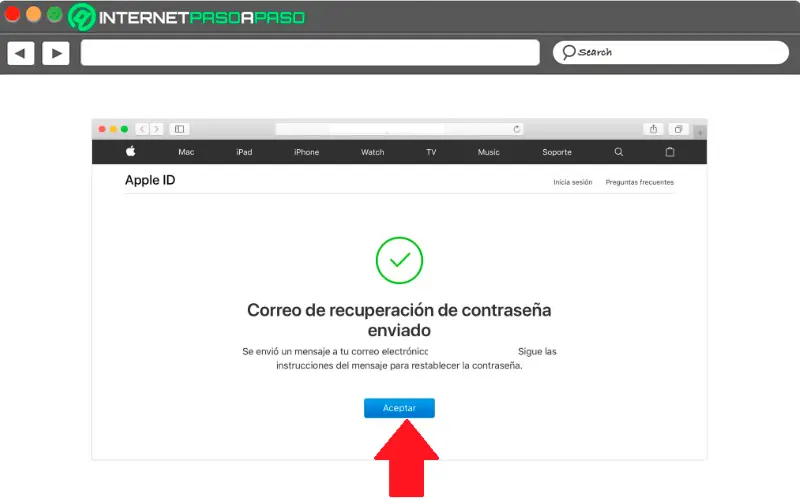This screenshot has height=500, width=800.
Task: Click the Safari show tabs icon
Action: (679, 129)
